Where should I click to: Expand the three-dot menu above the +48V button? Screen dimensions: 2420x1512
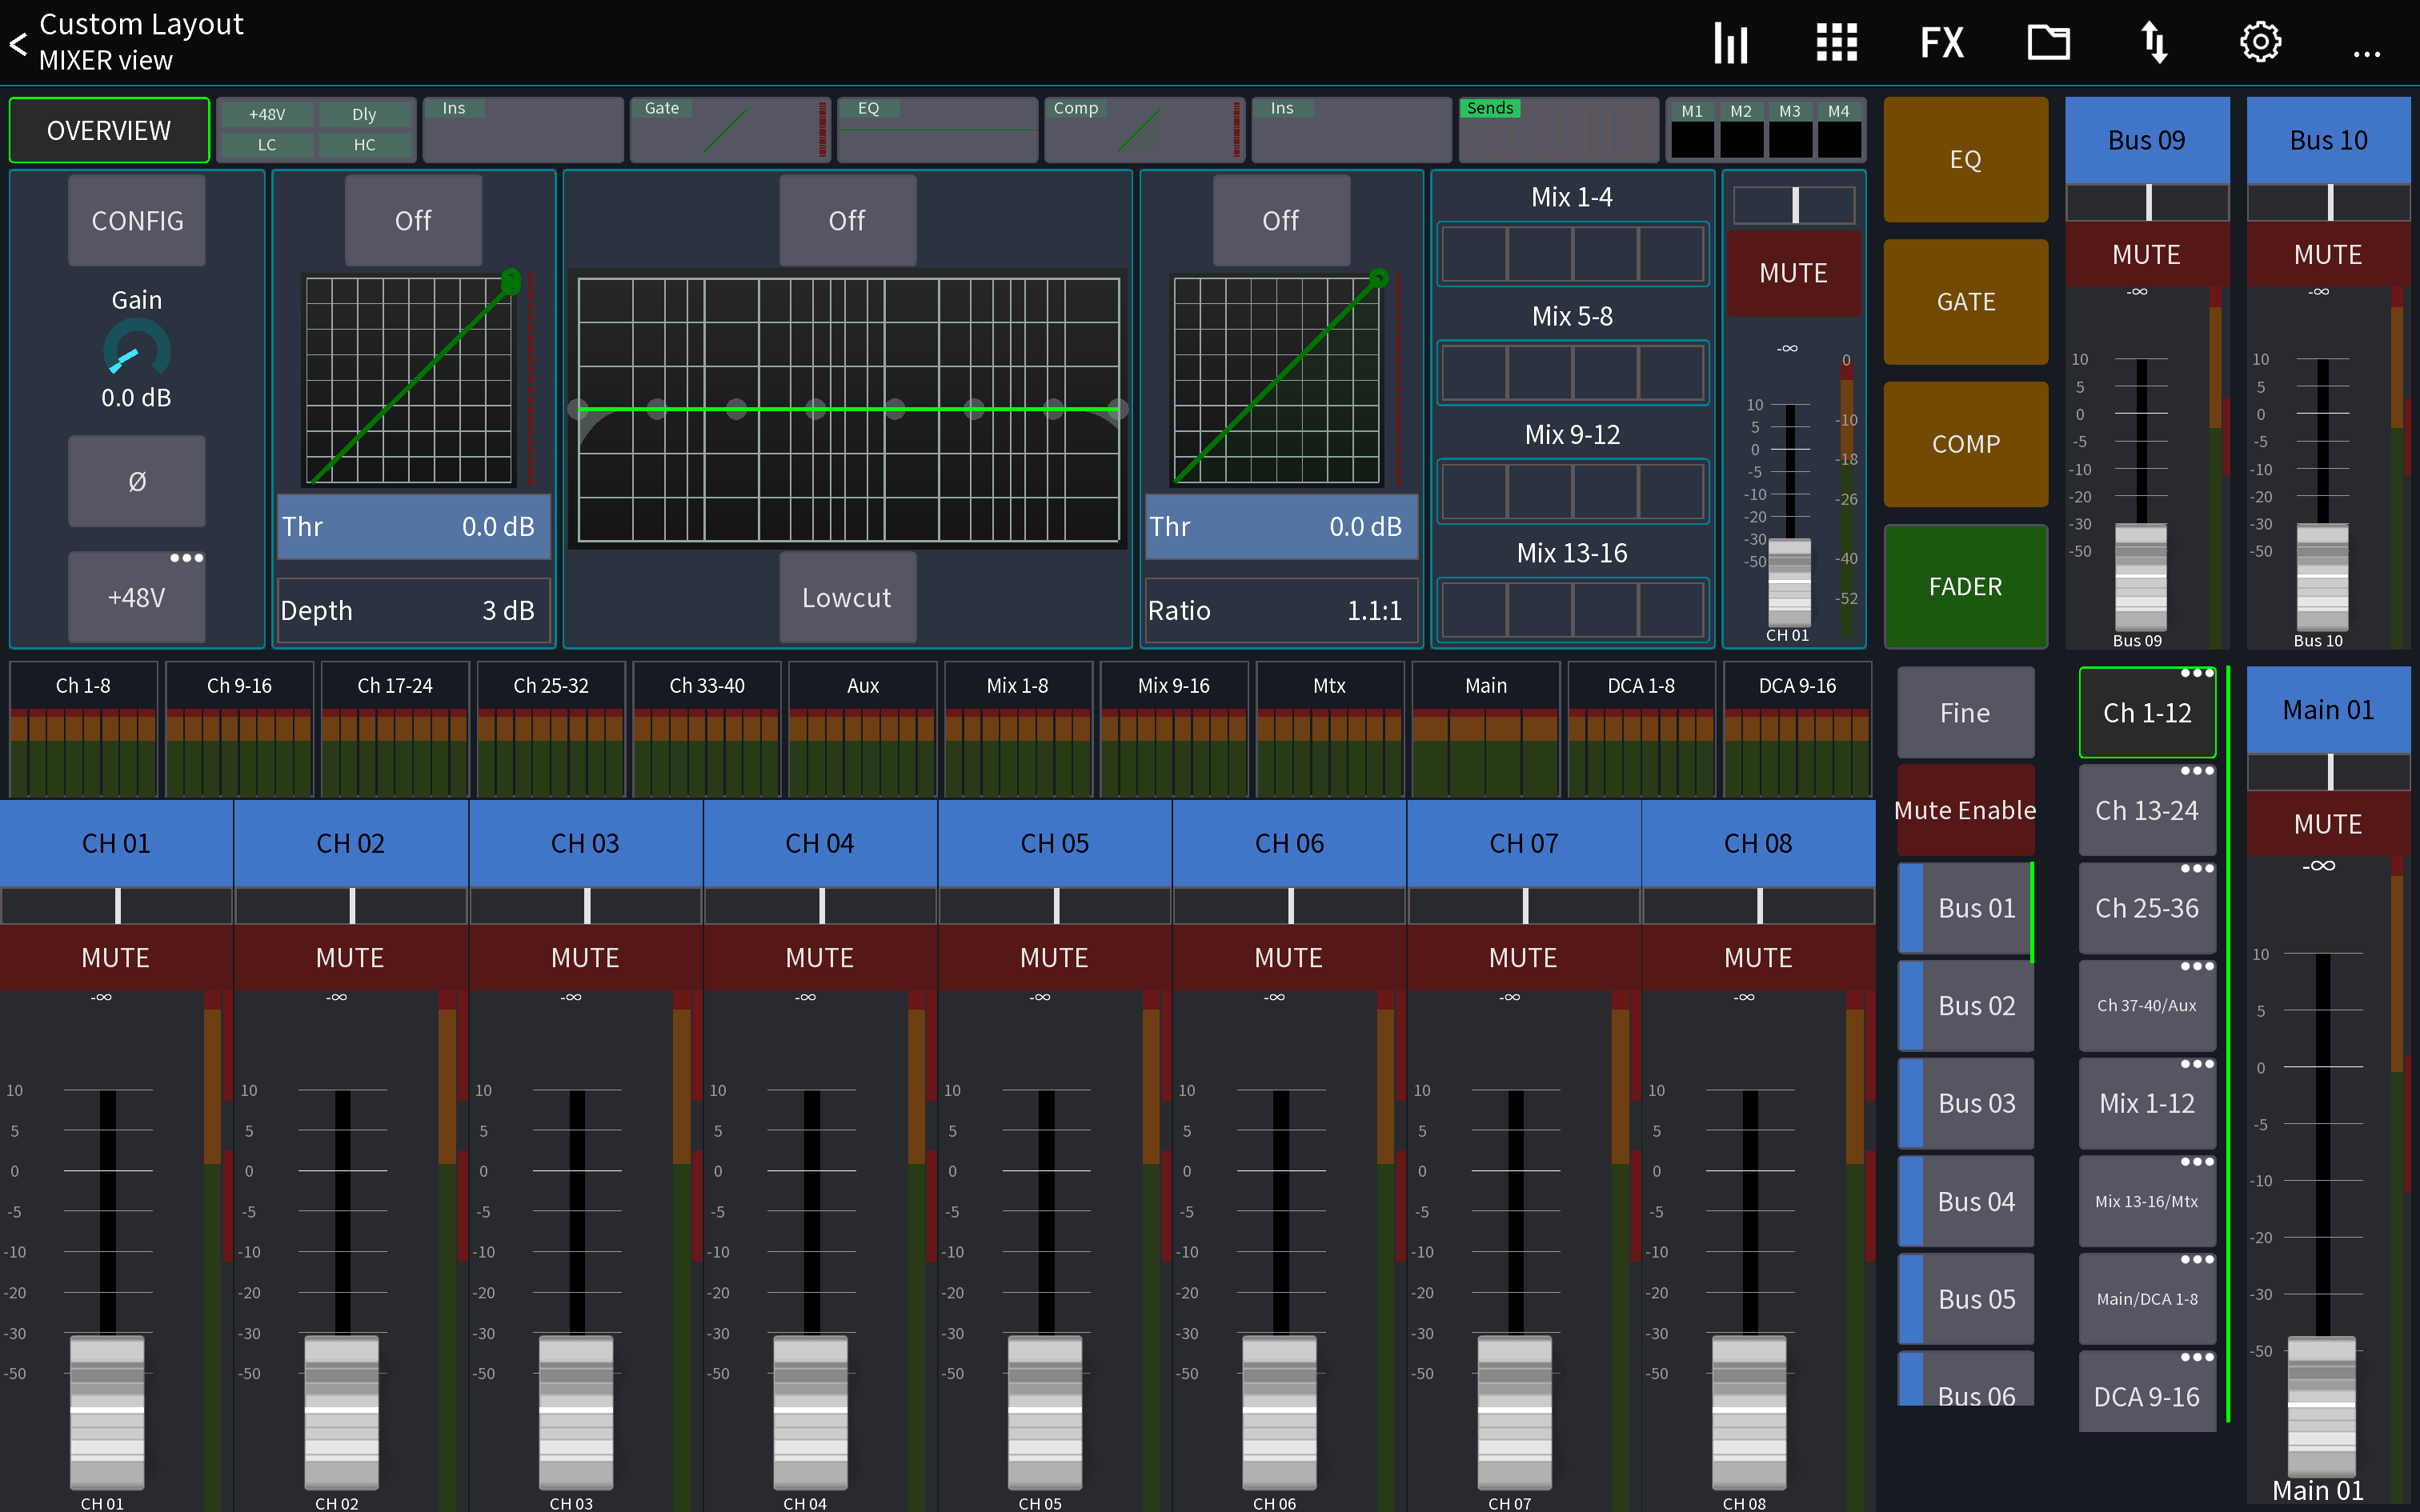pos(188,558)
